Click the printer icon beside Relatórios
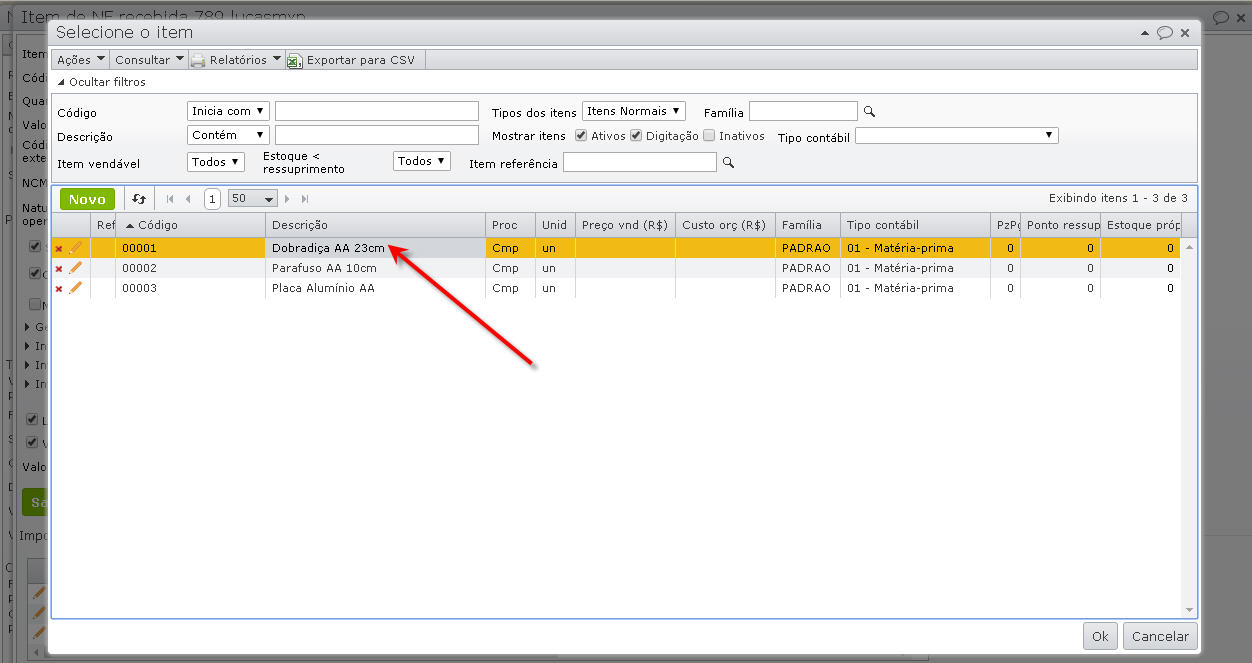This screenshot has height=663, width=1252. click(198, 60)
